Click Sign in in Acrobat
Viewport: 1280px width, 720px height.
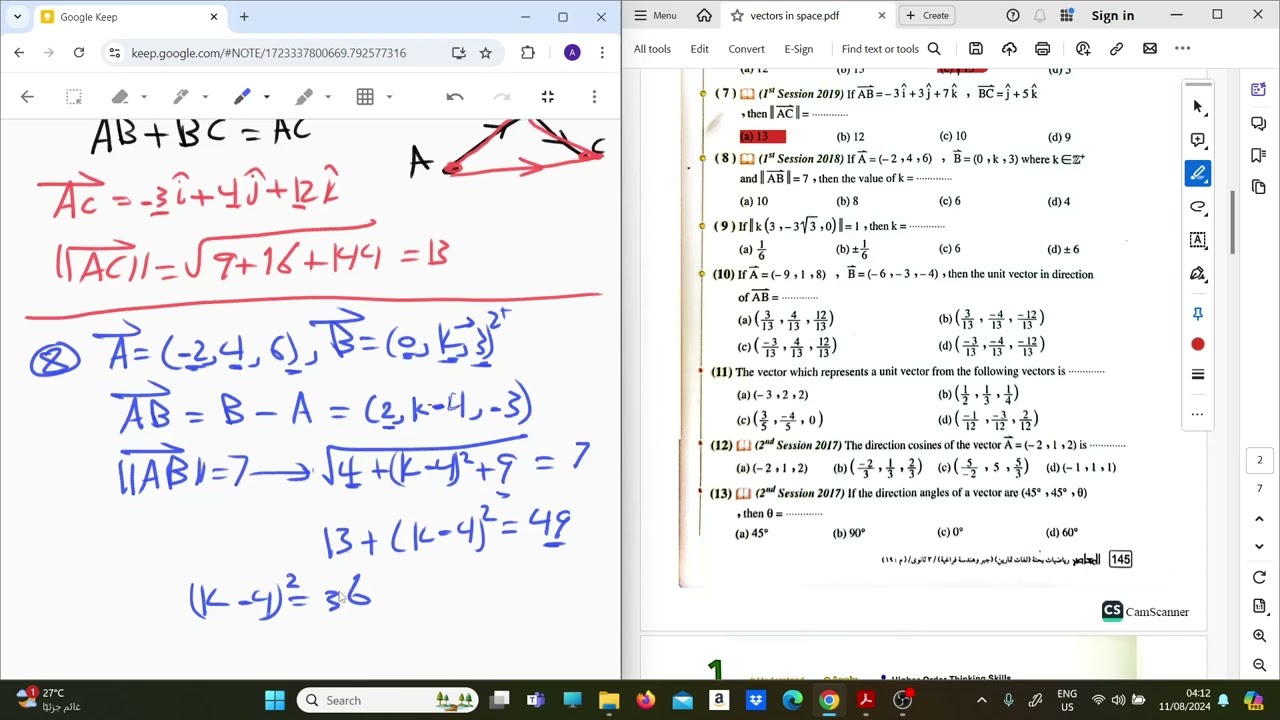point(1113,16)
